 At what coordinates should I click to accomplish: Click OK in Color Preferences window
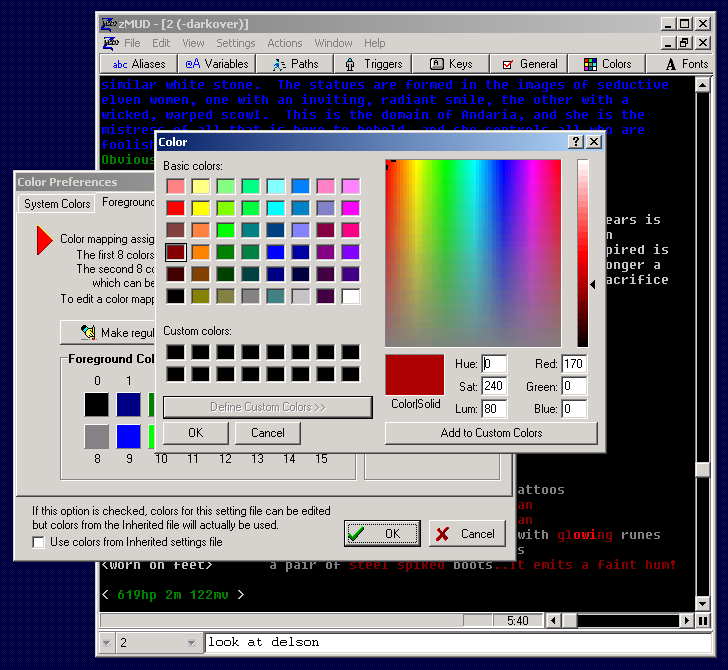(x=383, y=533)
